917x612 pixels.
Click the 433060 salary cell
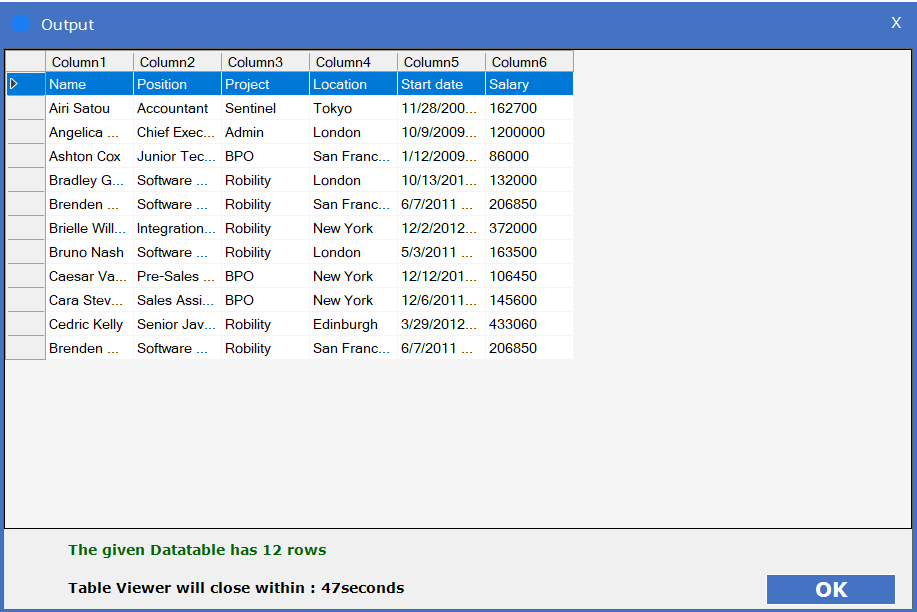point(528,324)
